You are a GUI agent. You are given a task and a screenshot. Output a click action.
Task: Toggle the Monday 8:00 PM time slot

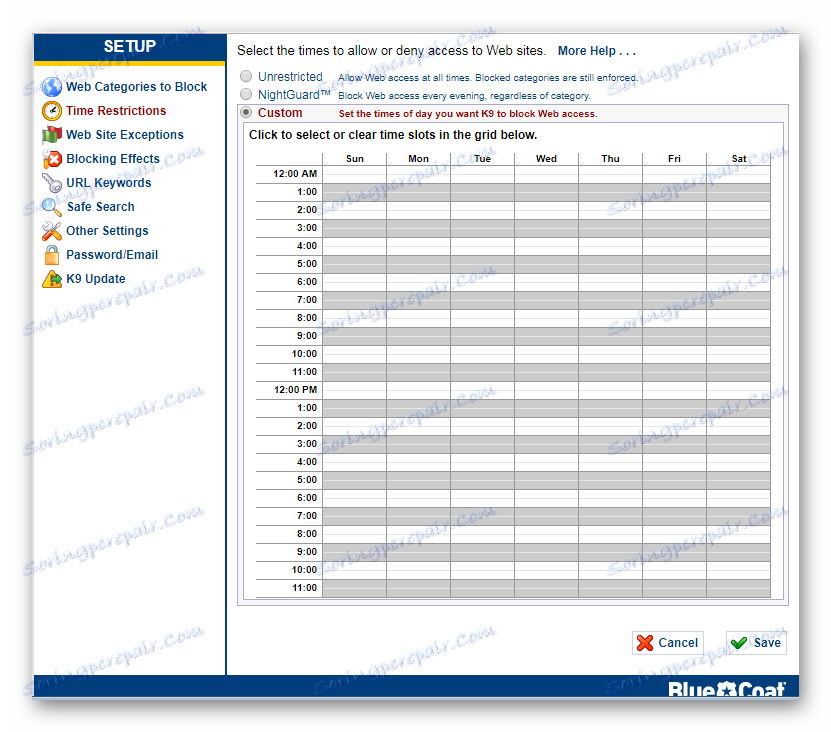[x=419, y=534]
